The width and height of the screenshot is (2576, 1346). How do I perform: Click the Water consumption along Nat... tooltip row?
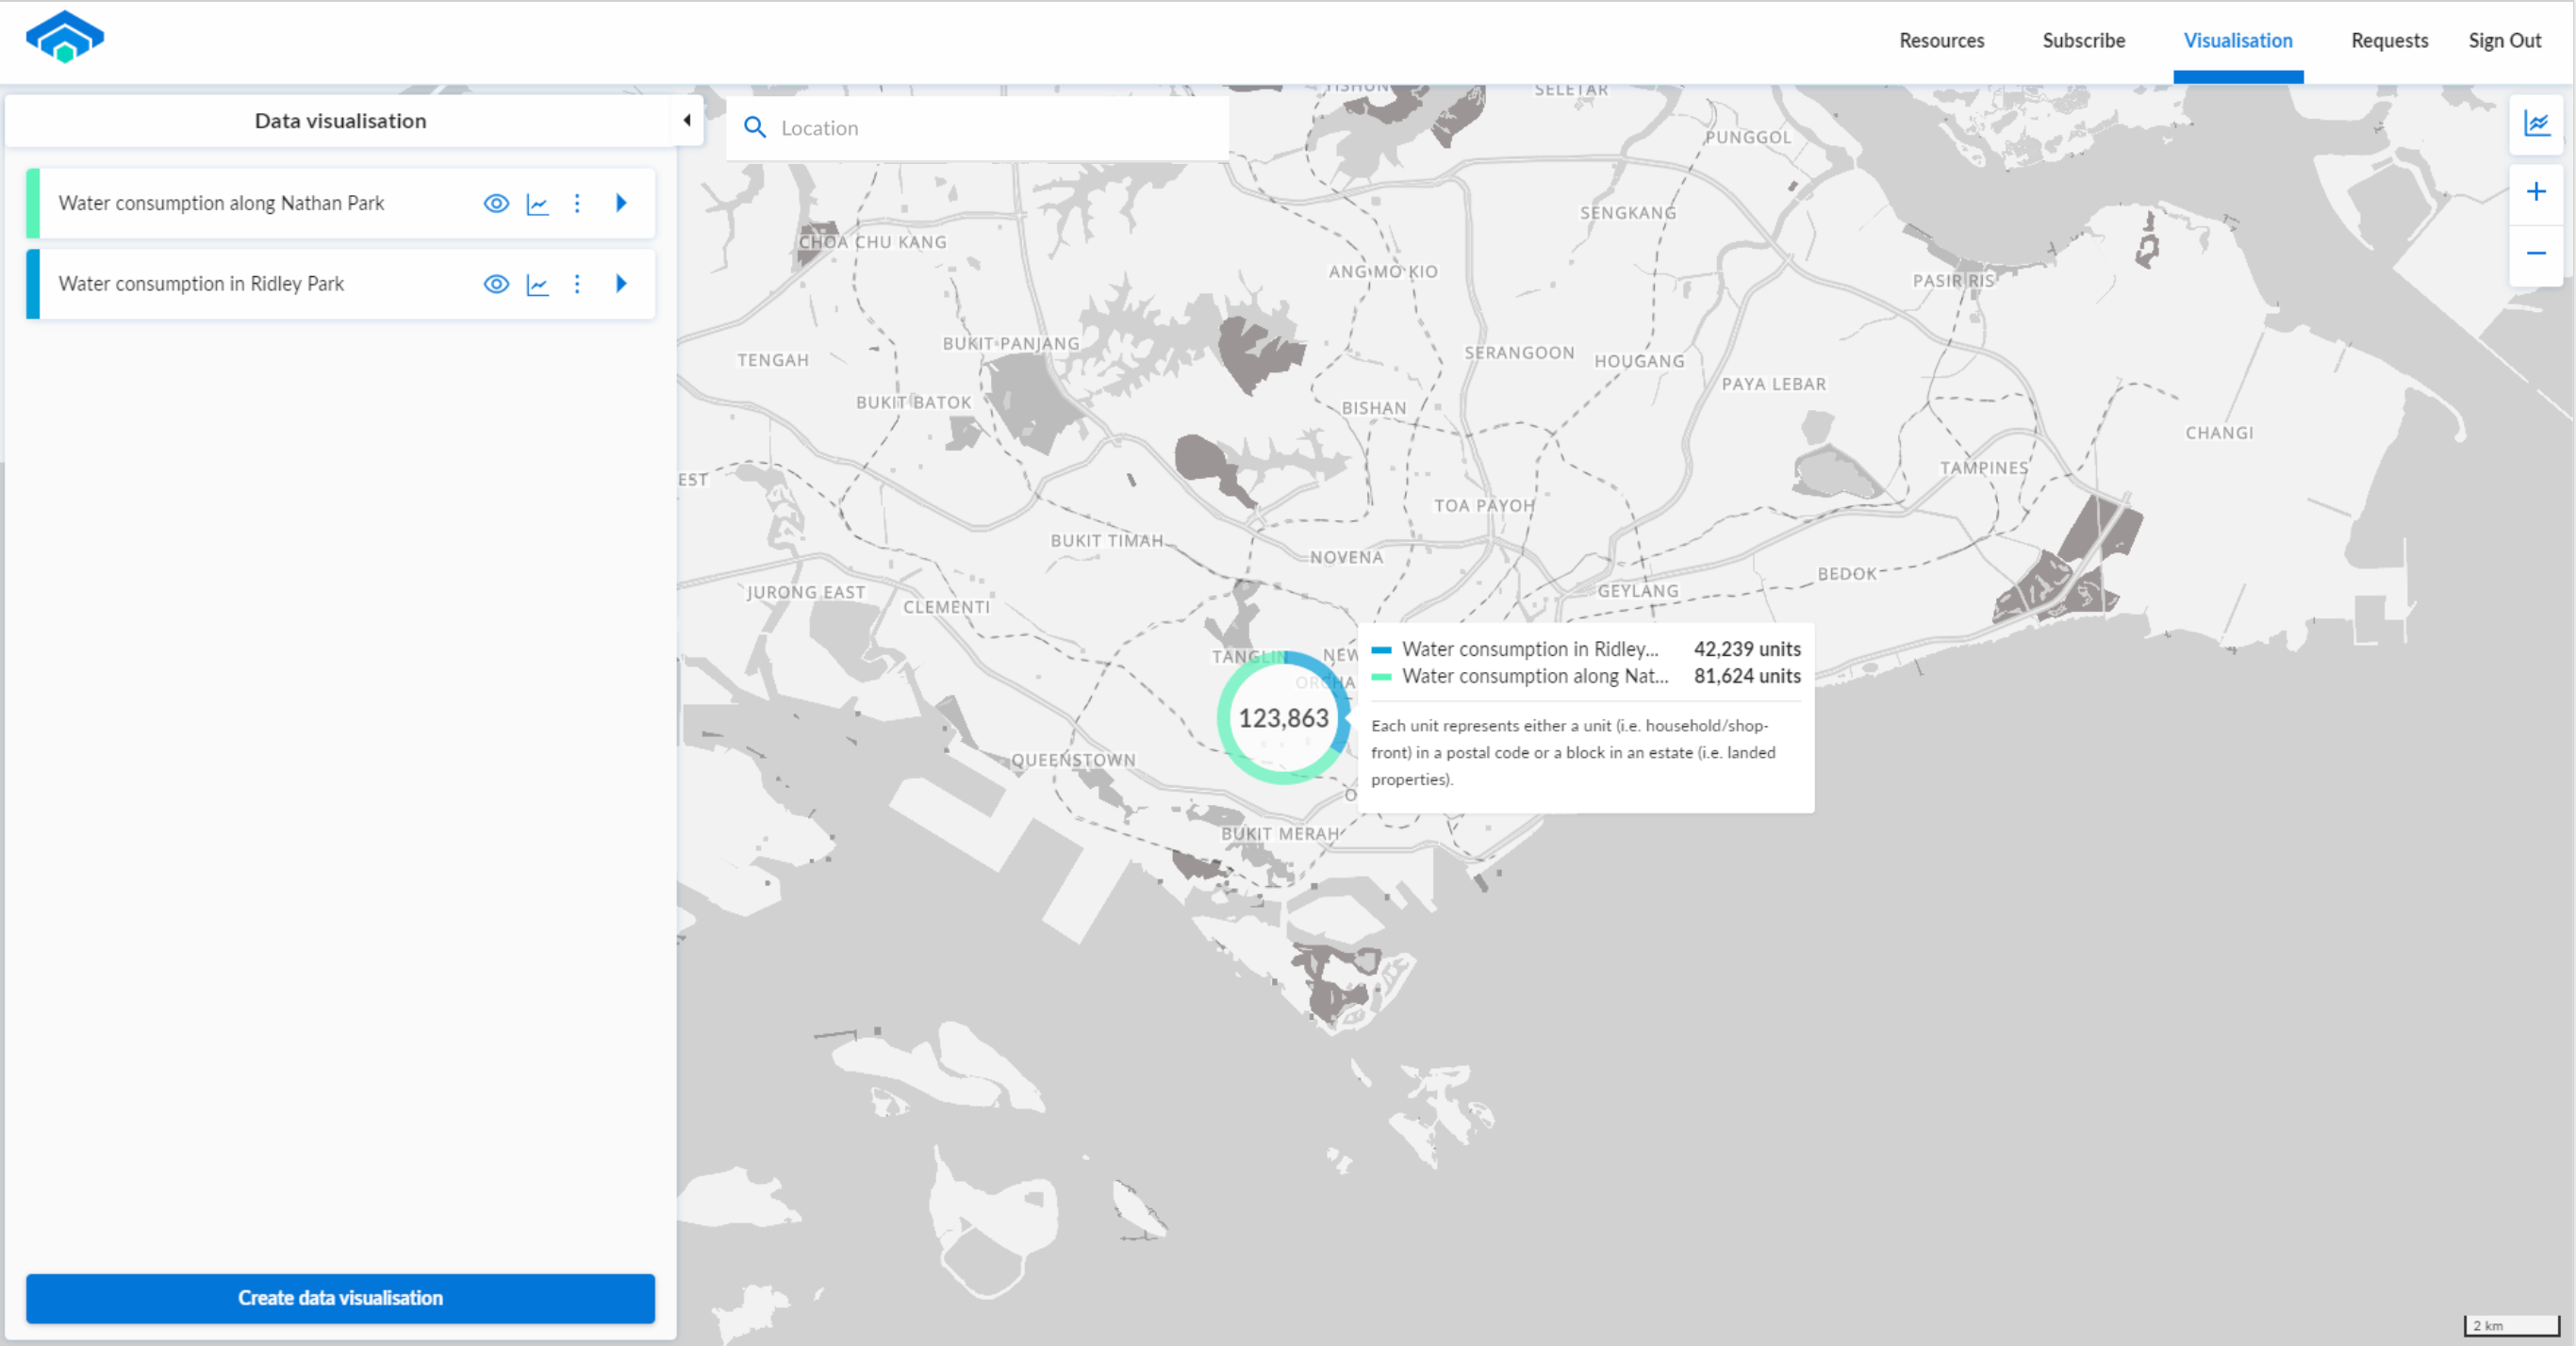point(1586,676)
